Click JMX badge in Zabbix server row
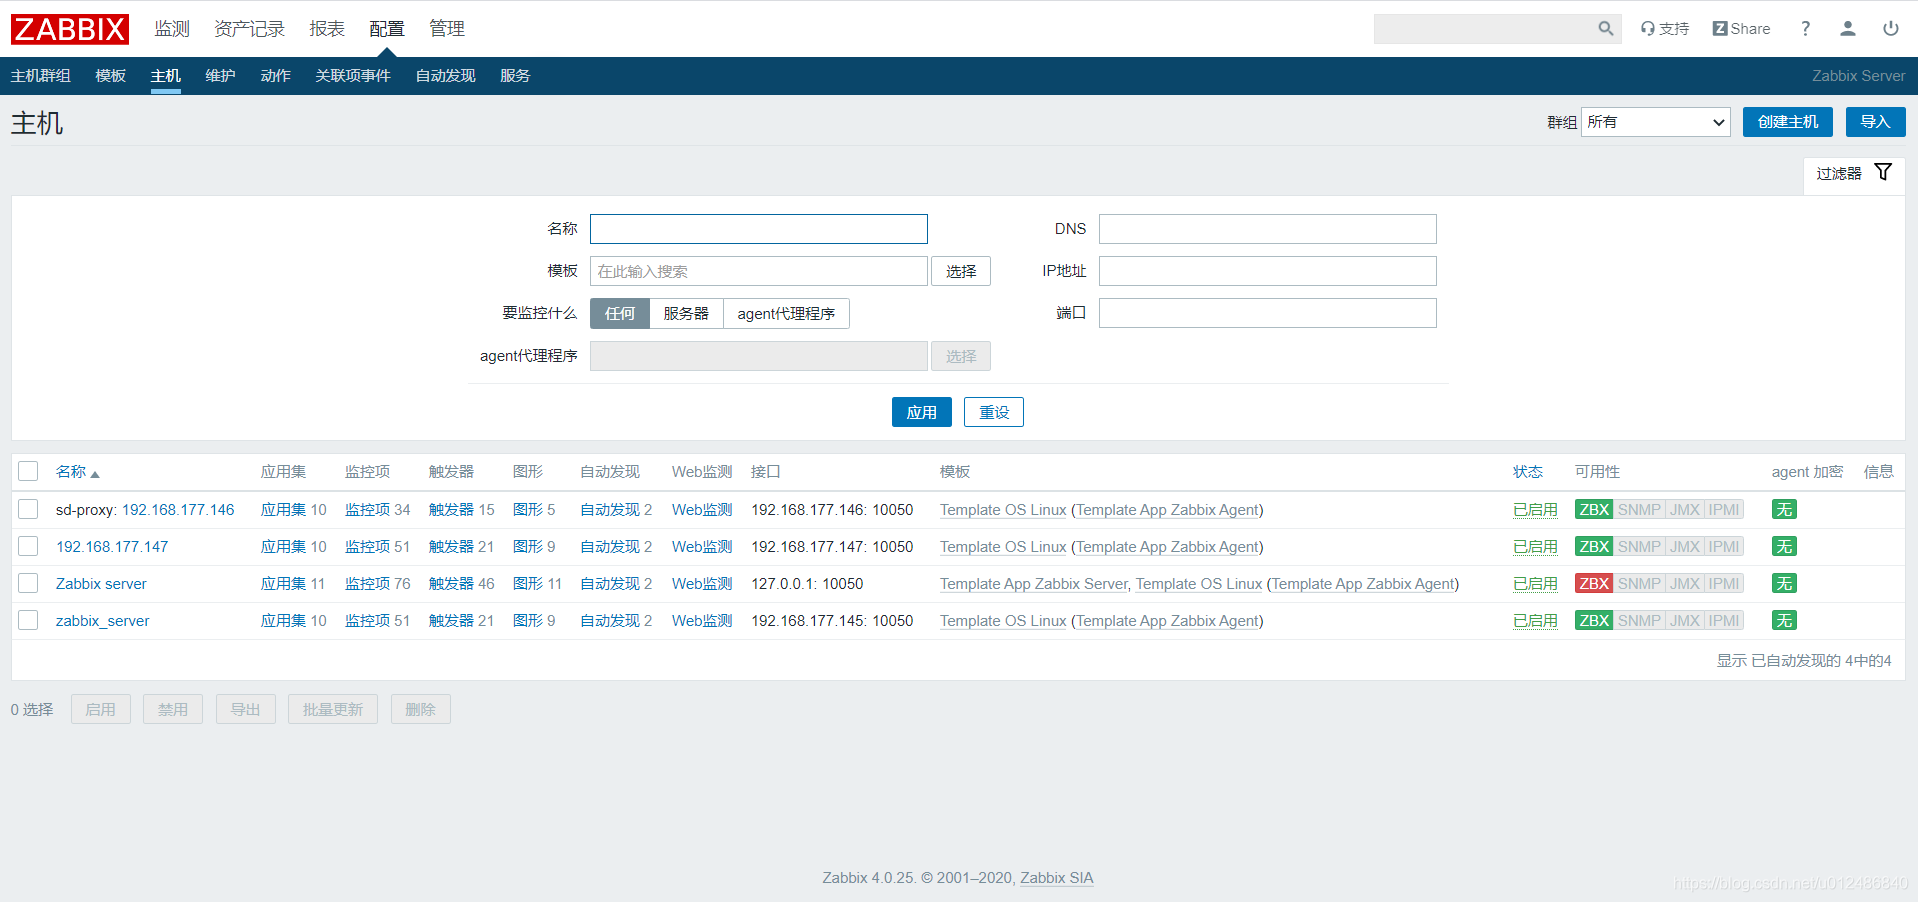Image resolution: width=1918 pixels, height=902 pixels. pyautogui.click(x=1685, y=584)
